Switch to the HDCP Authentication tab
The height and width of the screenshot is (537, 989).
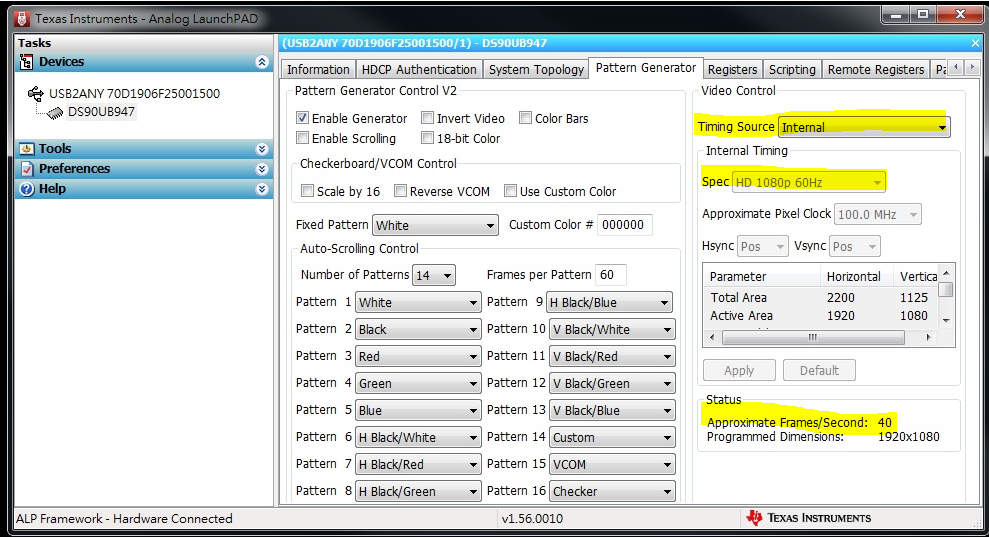[419, 69]
